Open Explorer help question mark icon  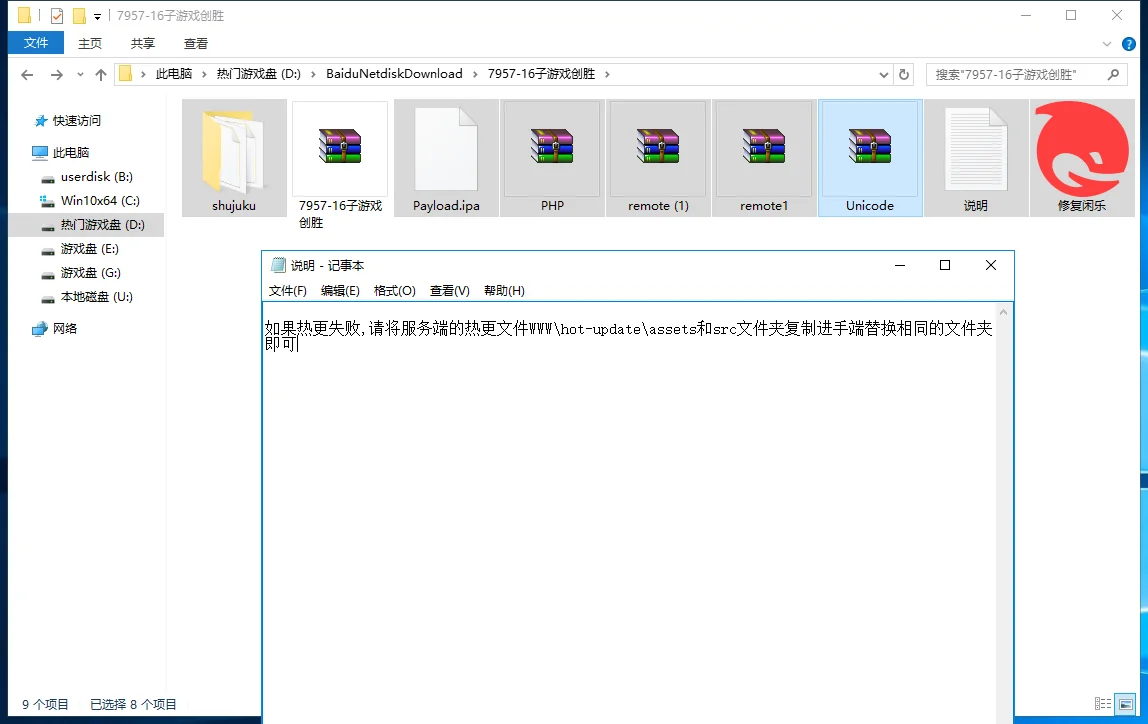click(1127, 43)
